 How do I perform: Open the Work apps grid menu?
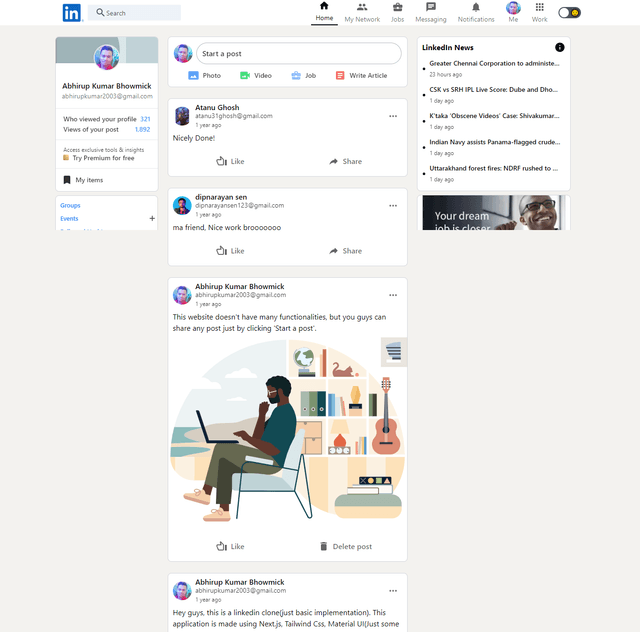tap(539, 13)
